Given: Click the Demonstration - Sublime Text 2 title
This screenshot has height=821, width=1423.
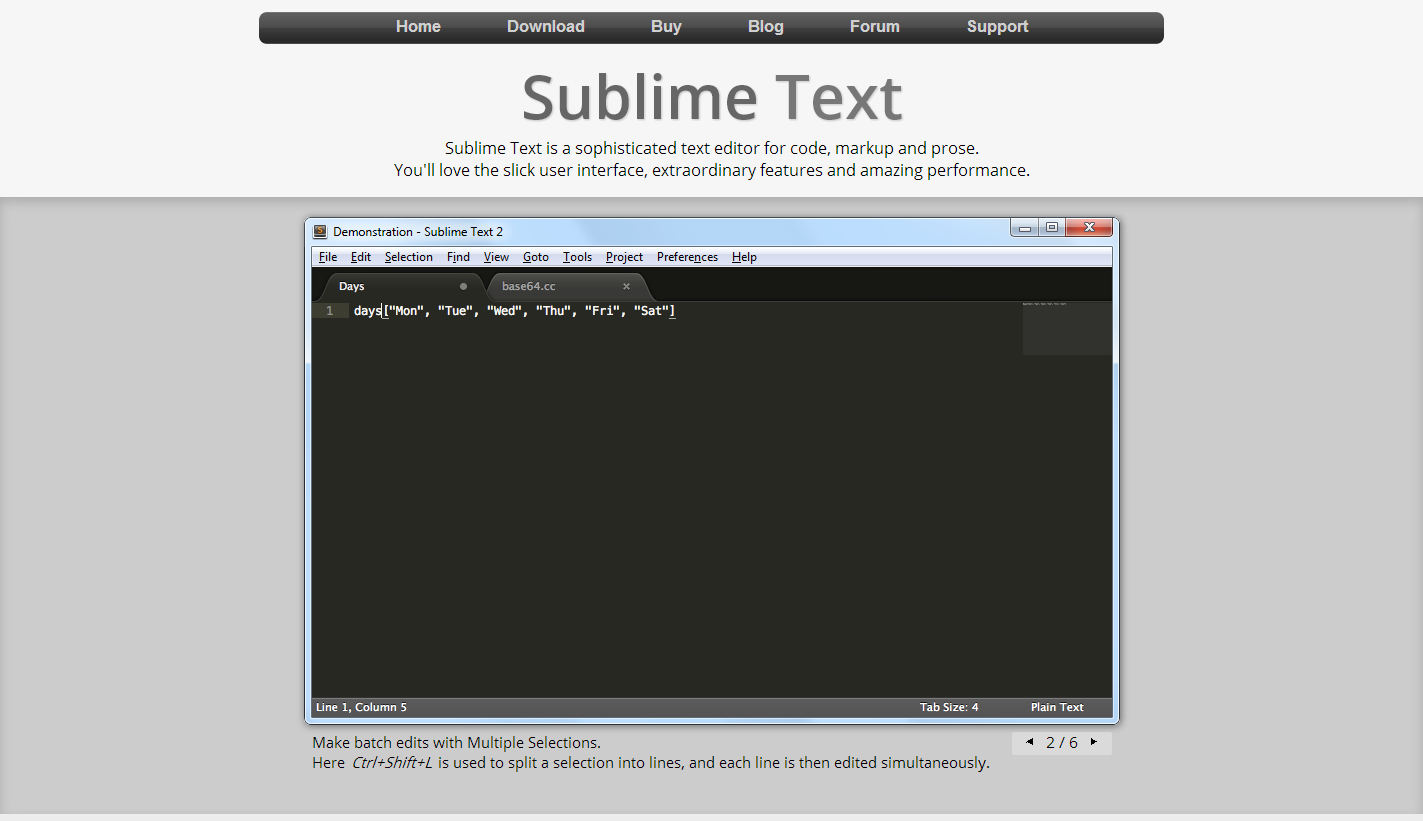Looking at the screenshot, I should coord(418,231).
